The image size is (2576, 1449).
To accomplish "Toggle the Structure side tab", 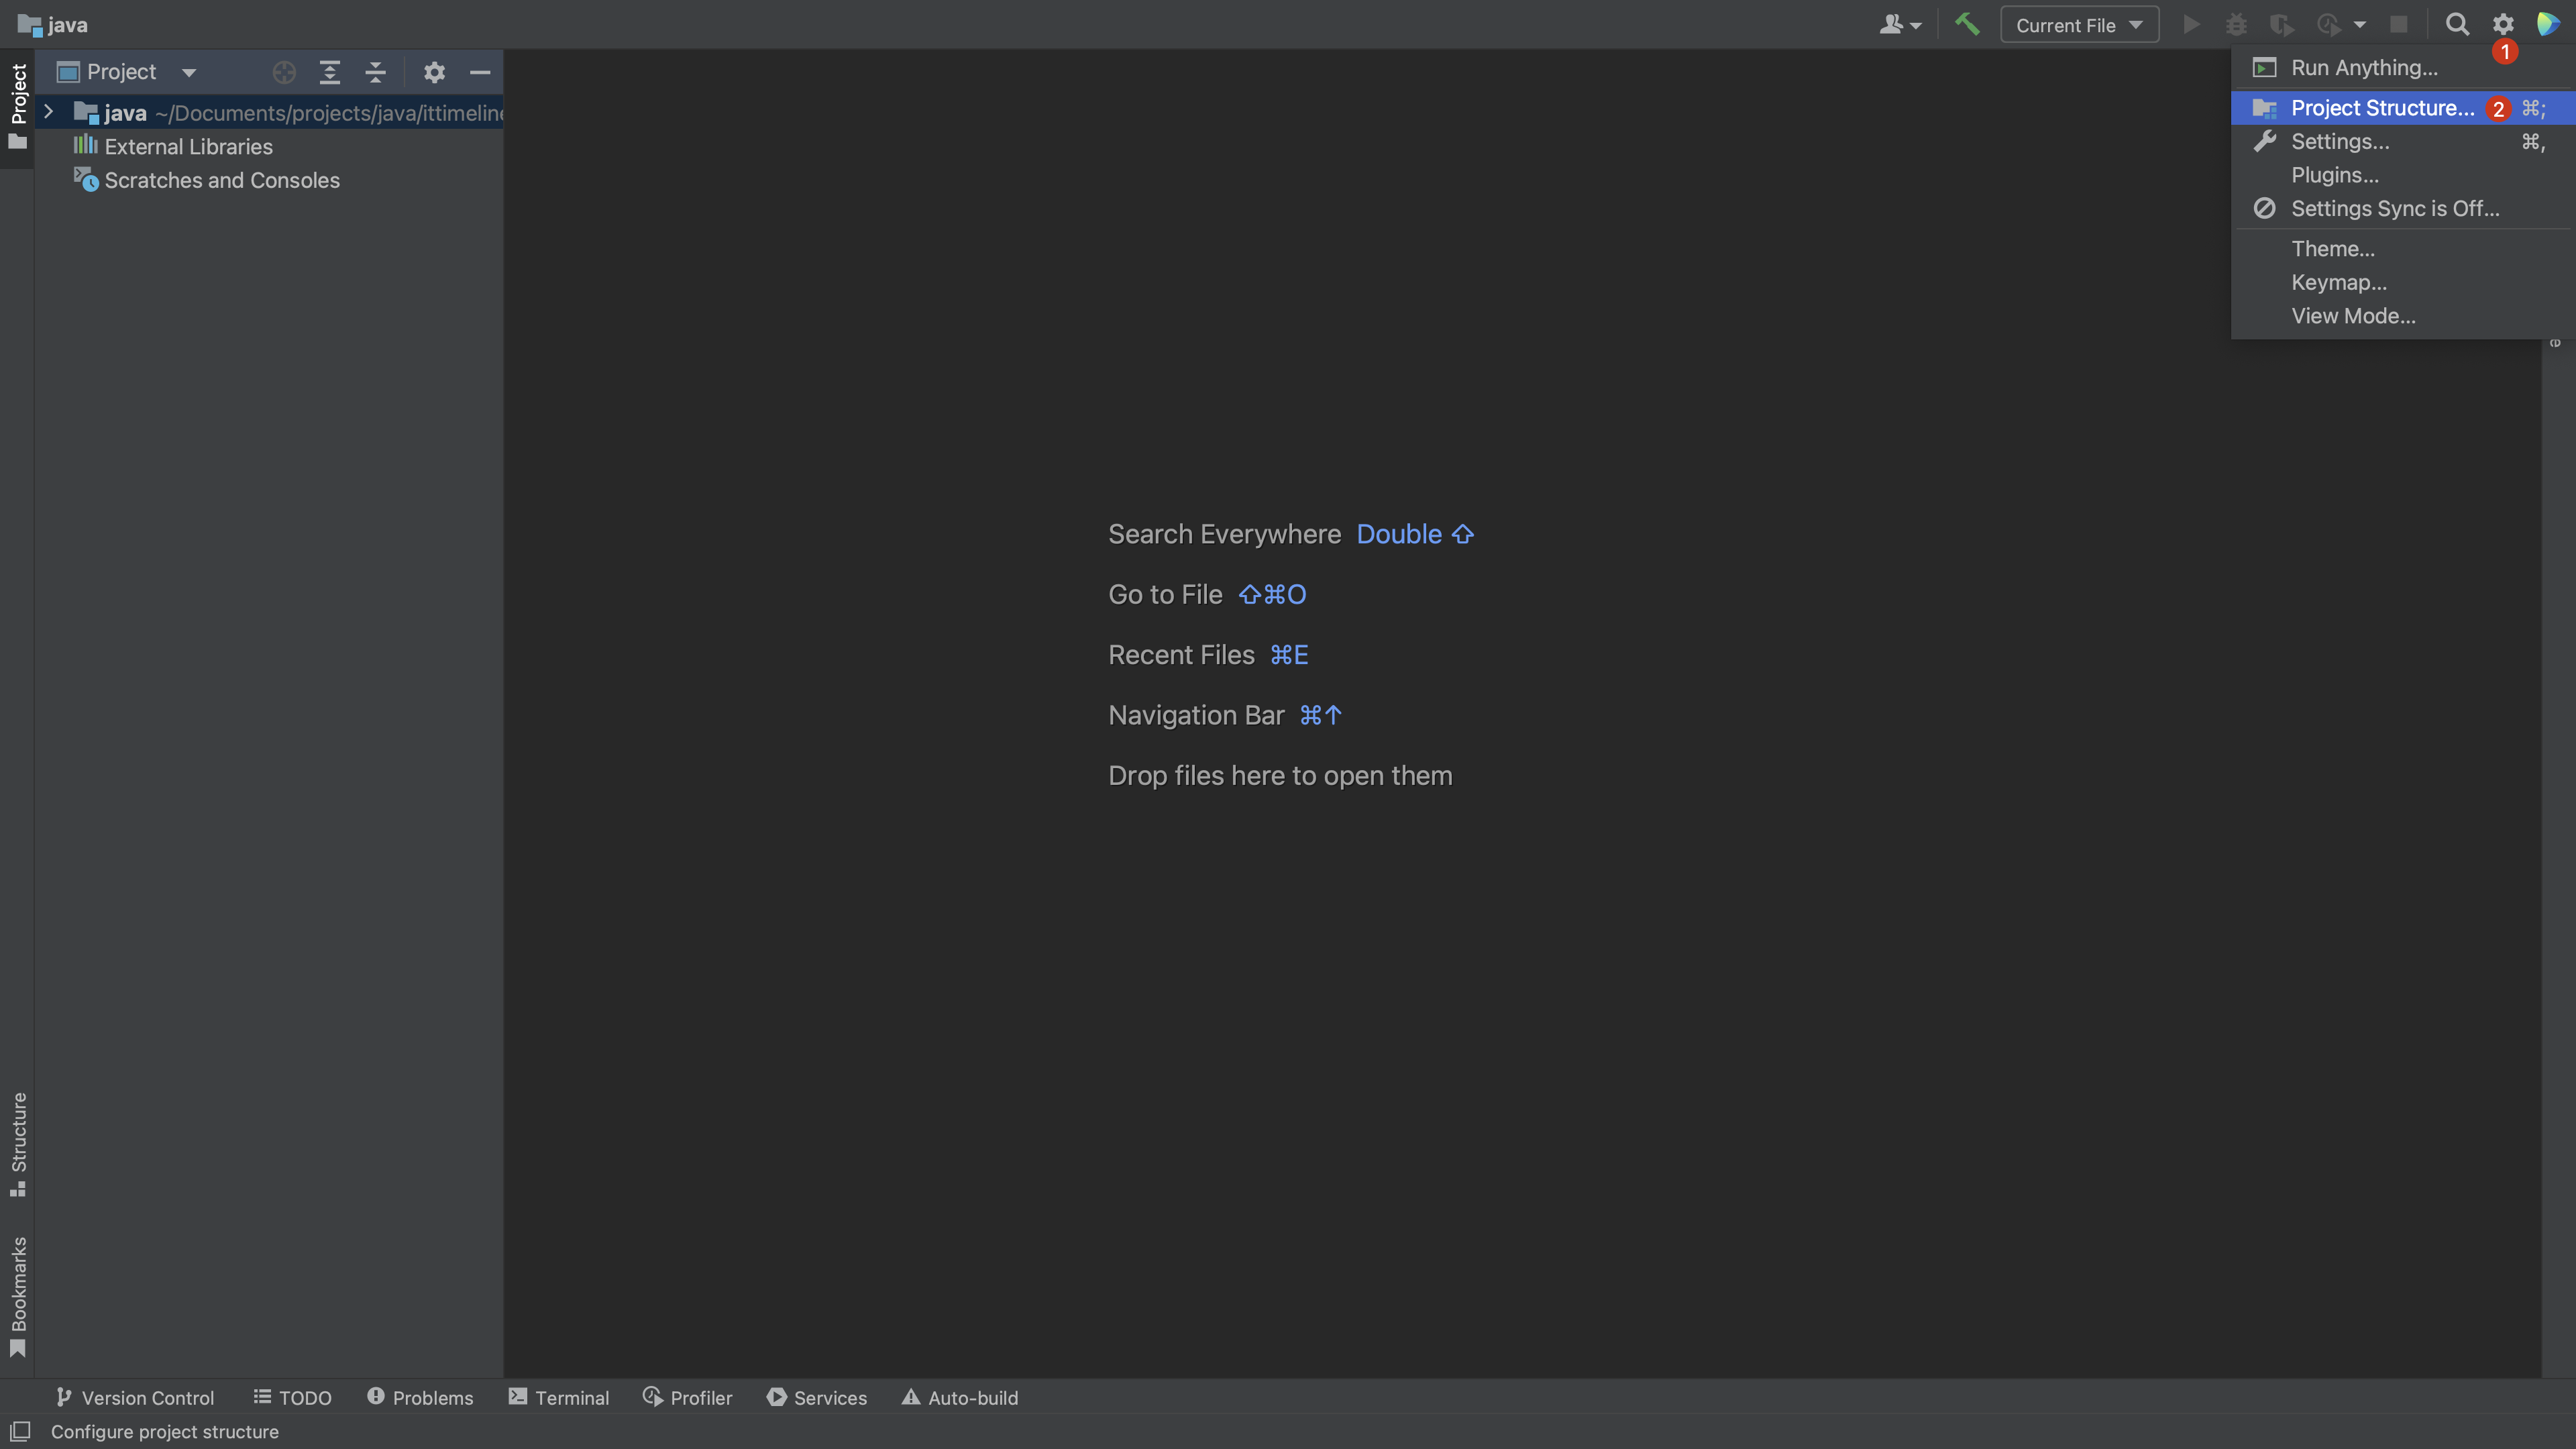I will pyautogui.click(x=17, y=1144).
